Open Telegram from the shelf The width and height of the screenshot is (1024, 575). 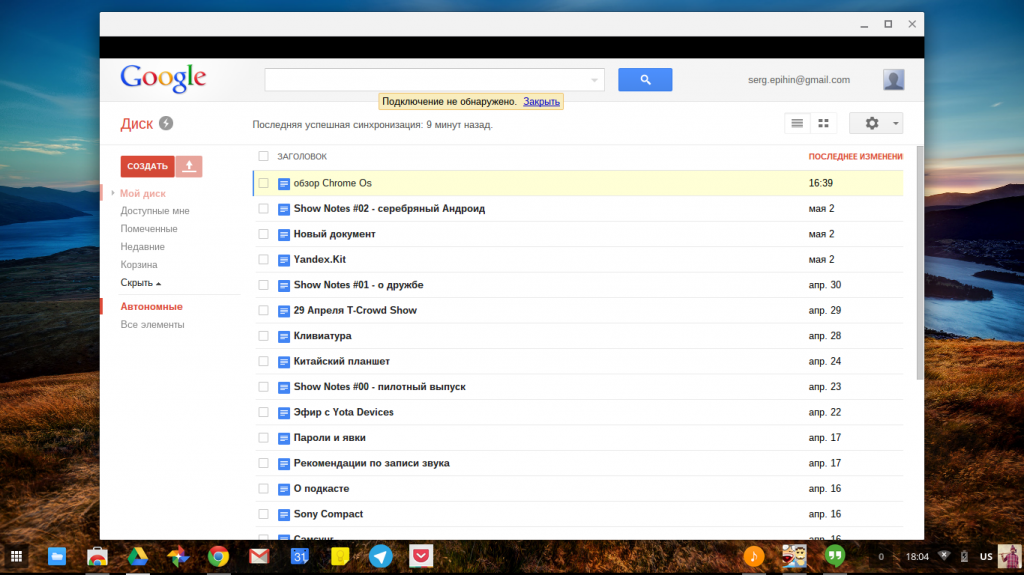click(x=380, y=557)
